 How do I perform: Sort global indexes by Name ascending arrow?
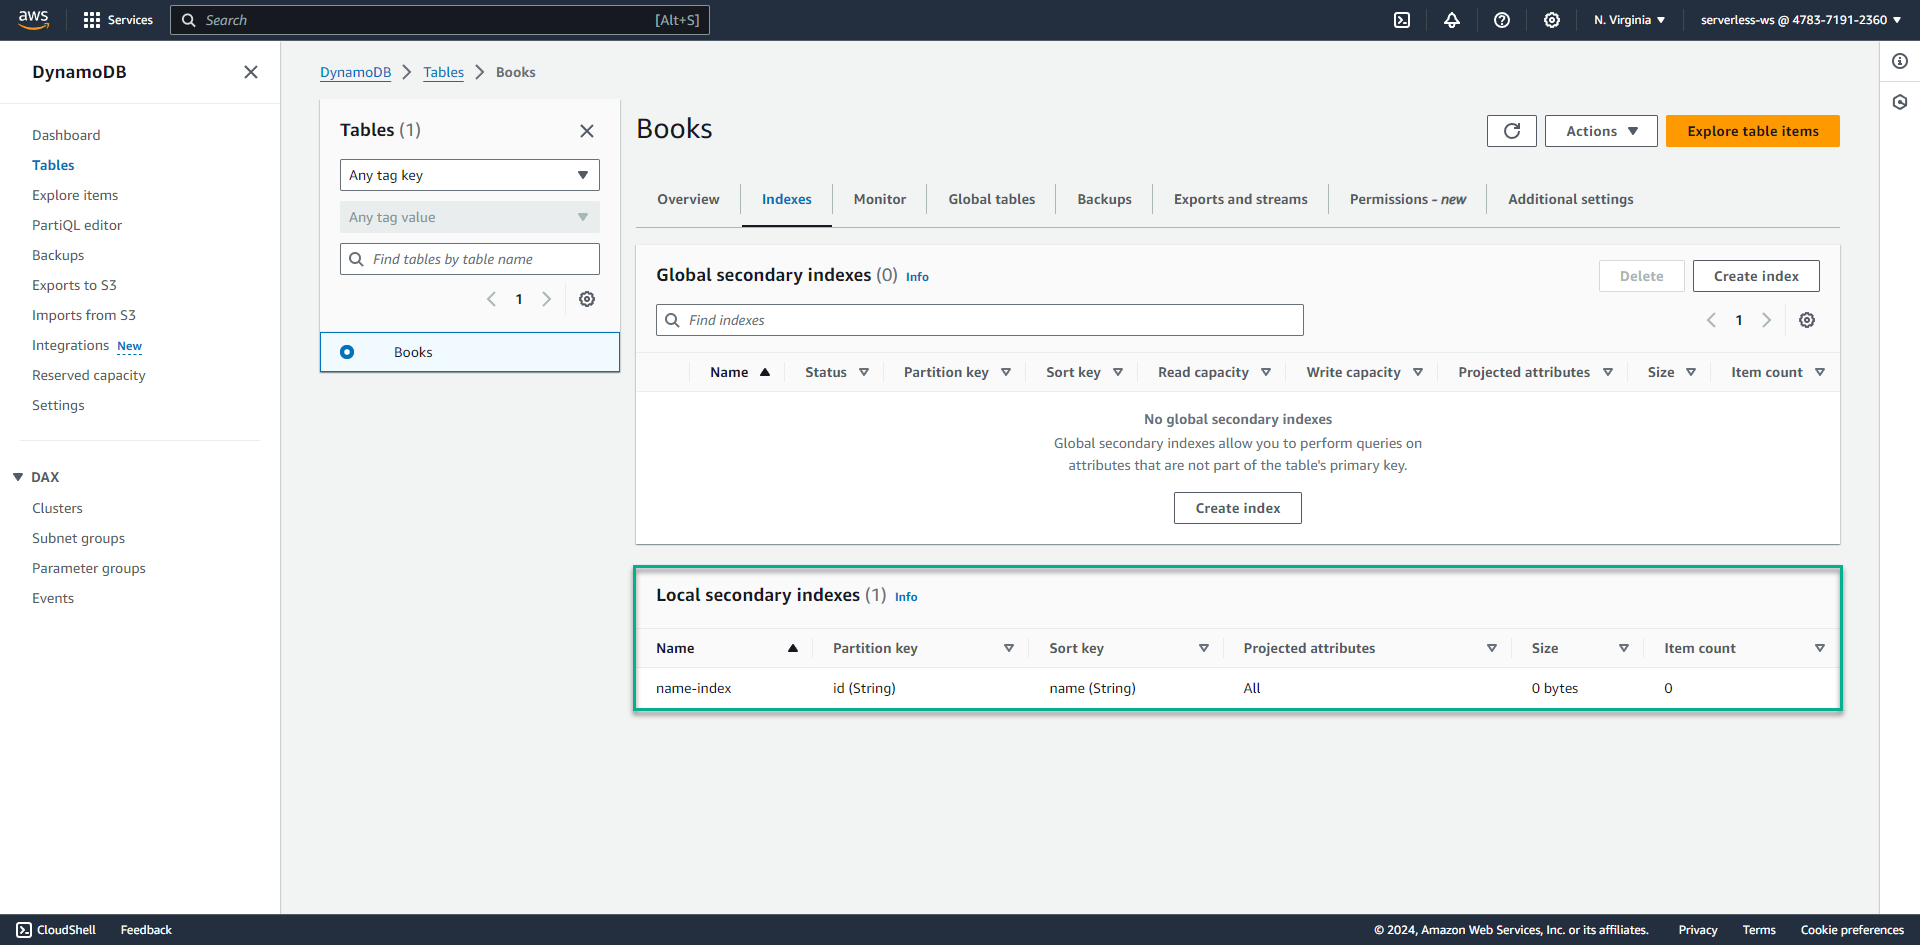[765, 372]
